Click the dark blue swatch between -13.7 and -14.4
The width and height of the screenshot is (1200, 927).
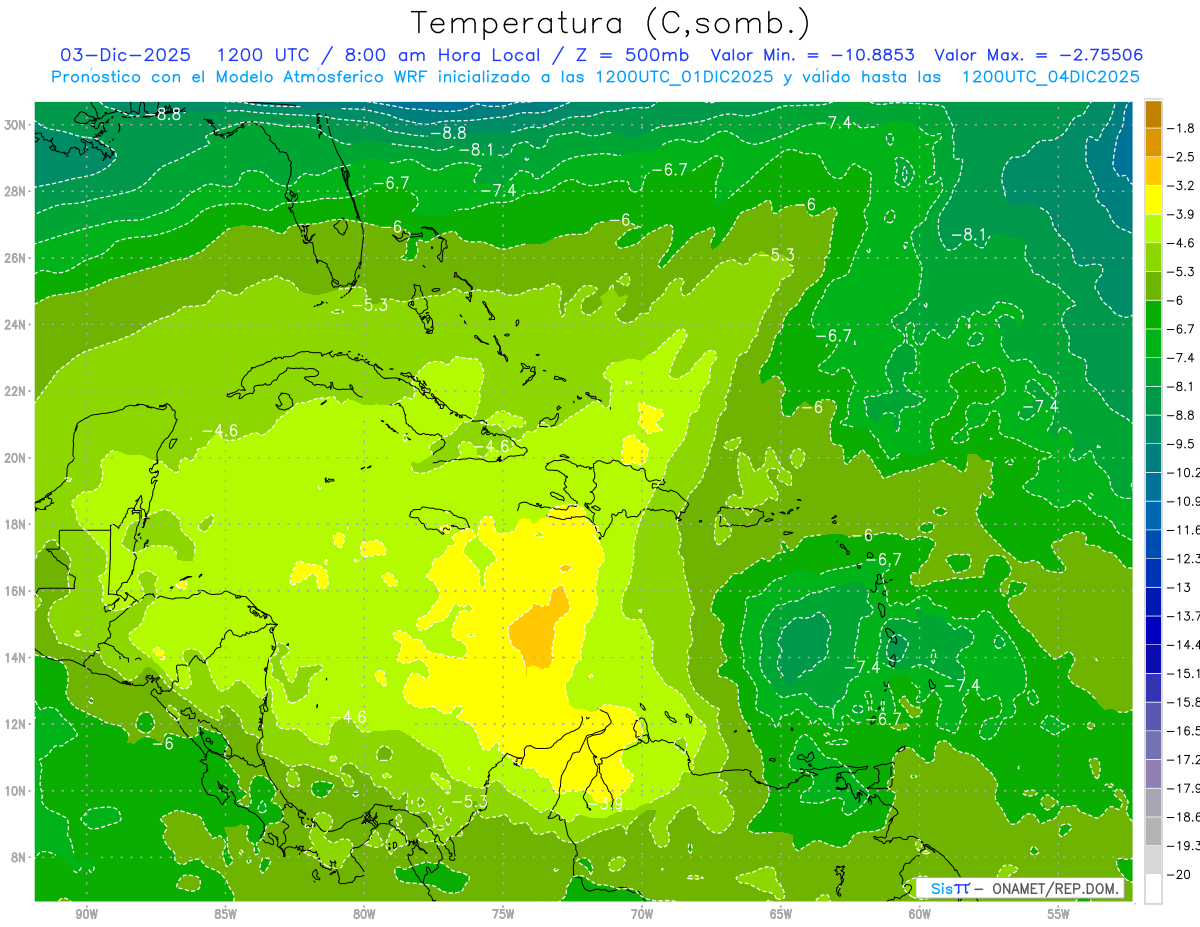point(1153,630)
